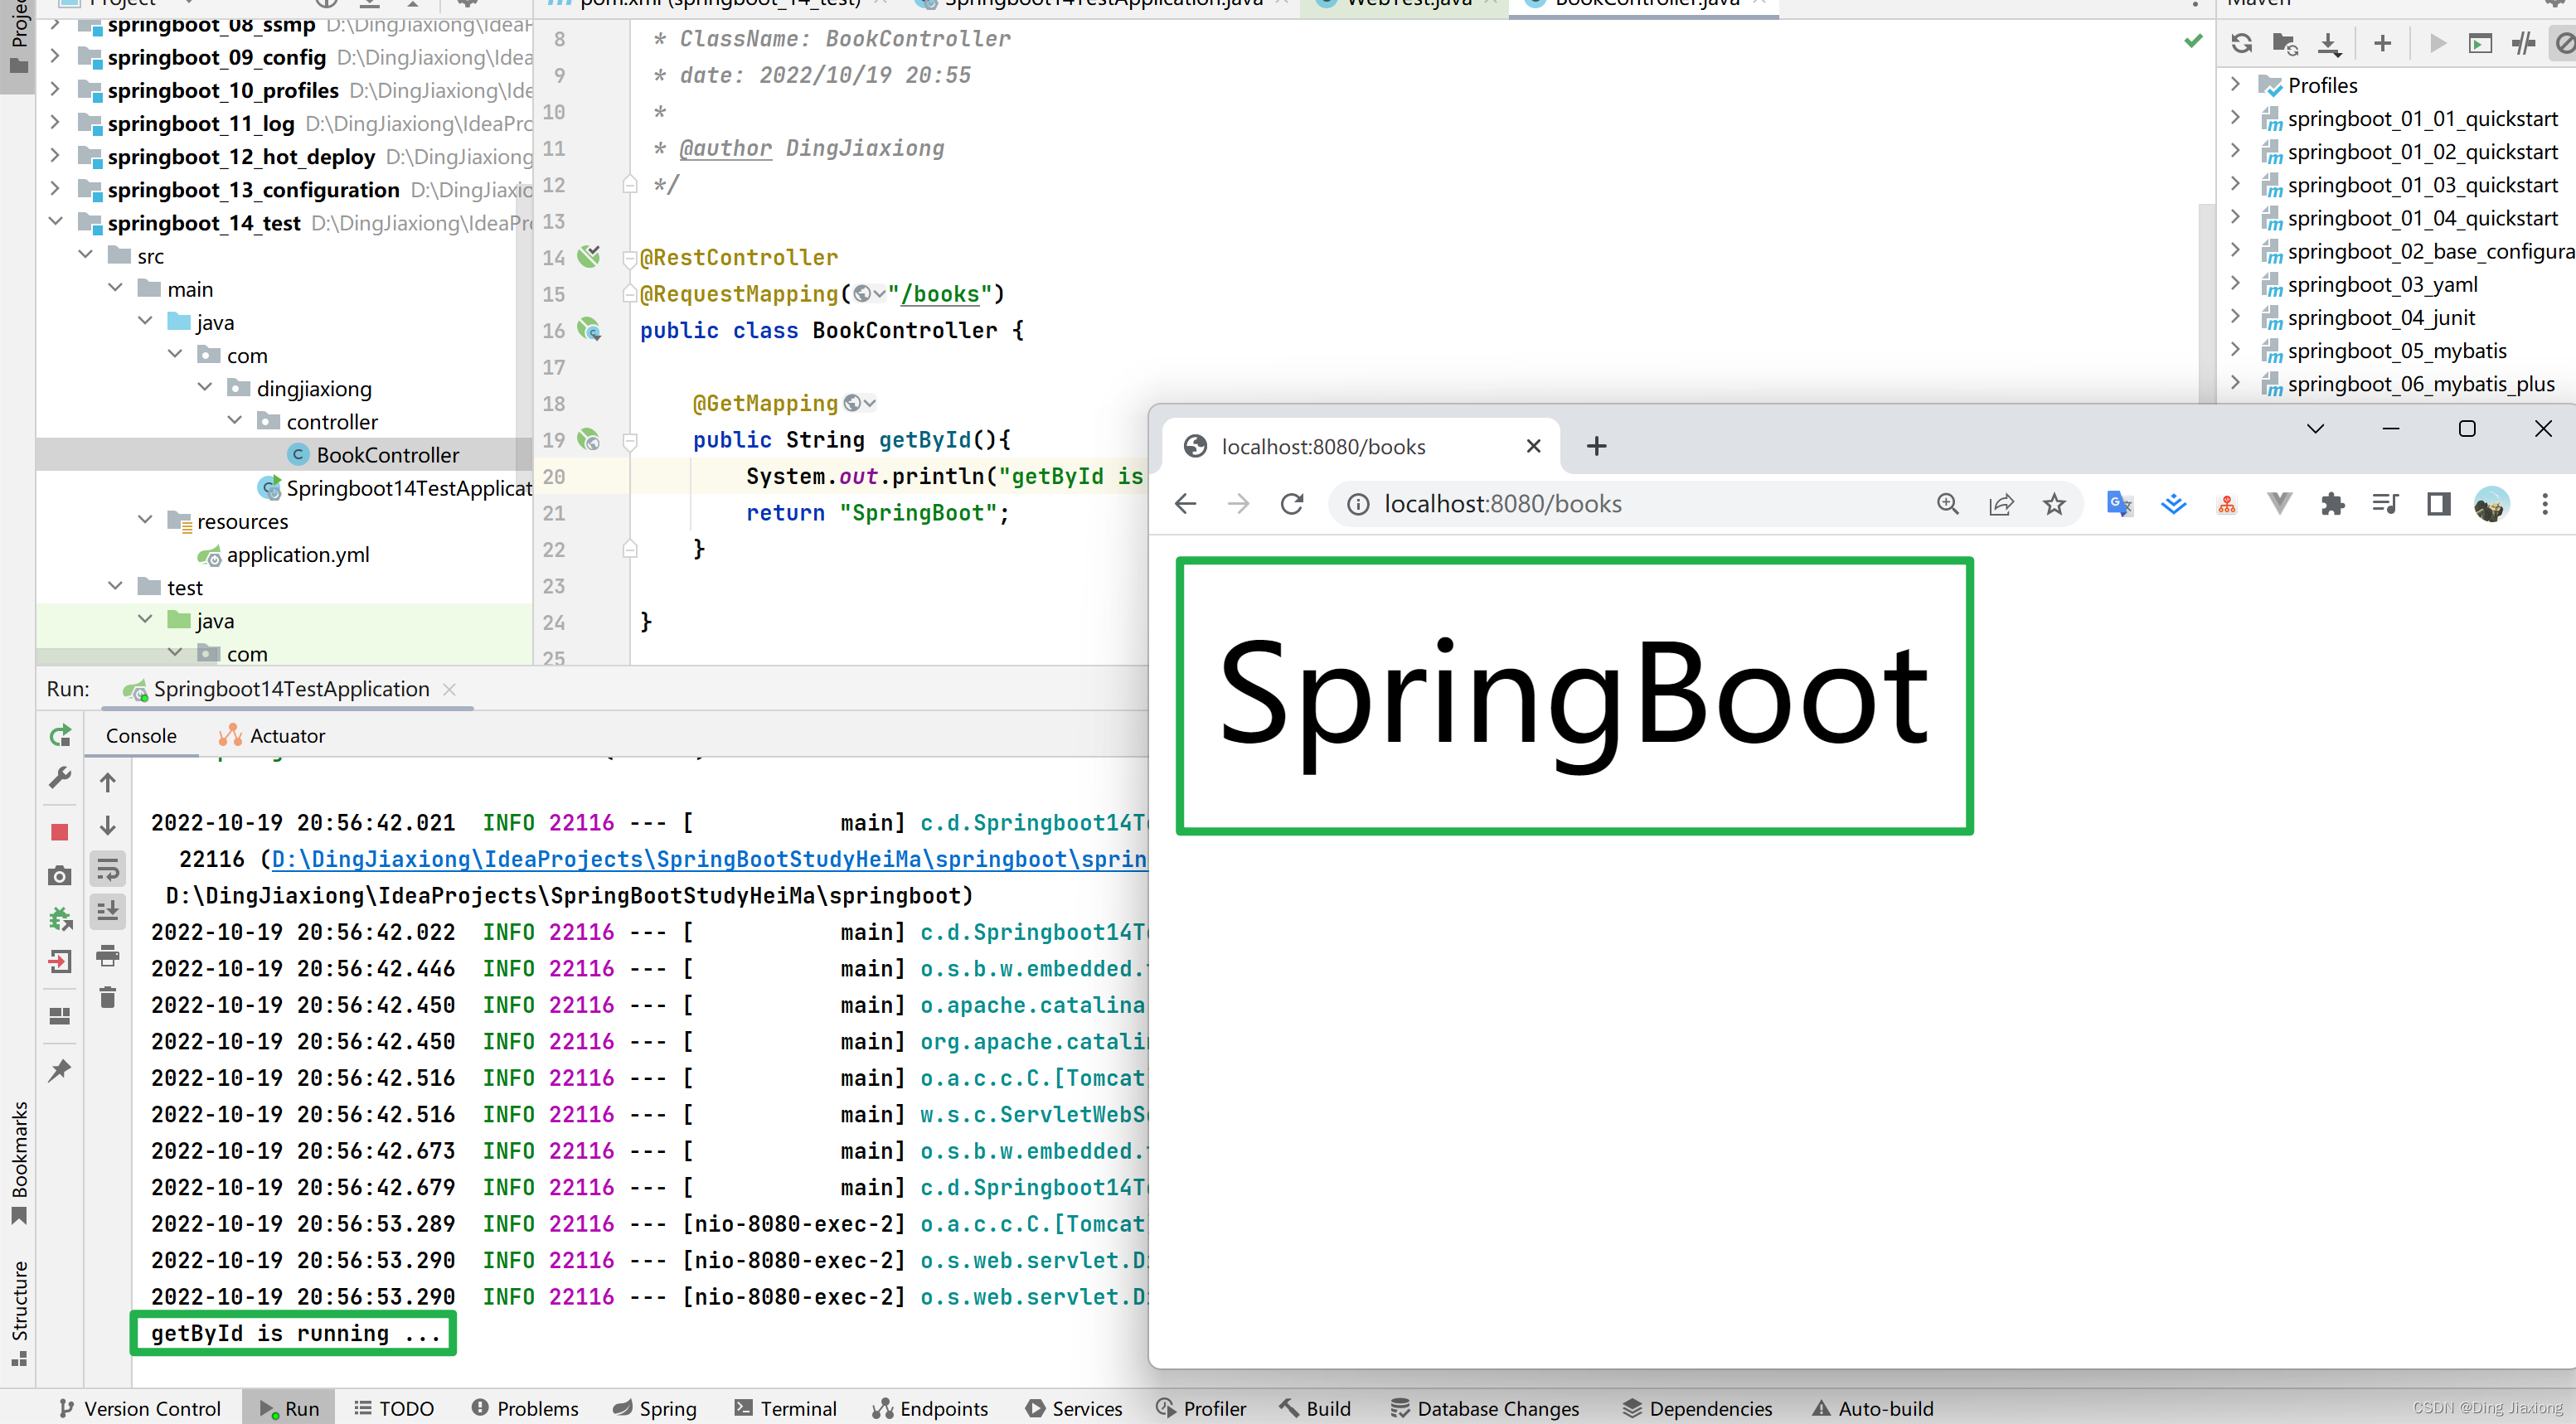Click the camera thread dump icon
The image size is (2576, 1424).
59,876
